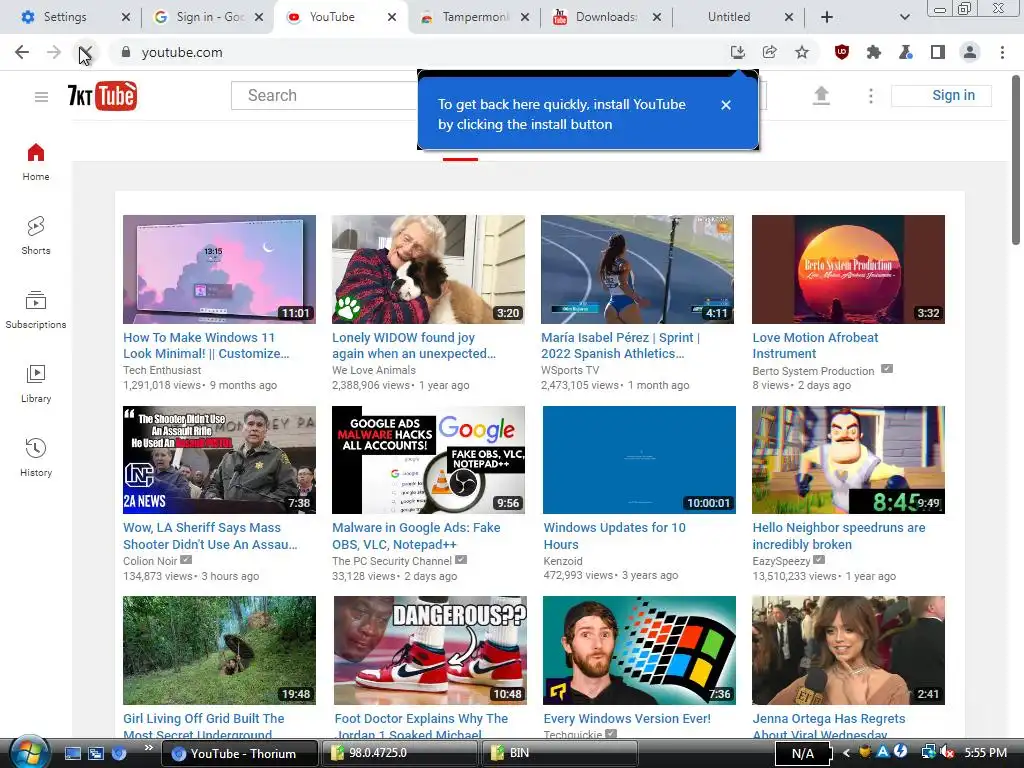Open the browser profile avatar
The image size is (1024, 768).
click(x=970, y=52)
